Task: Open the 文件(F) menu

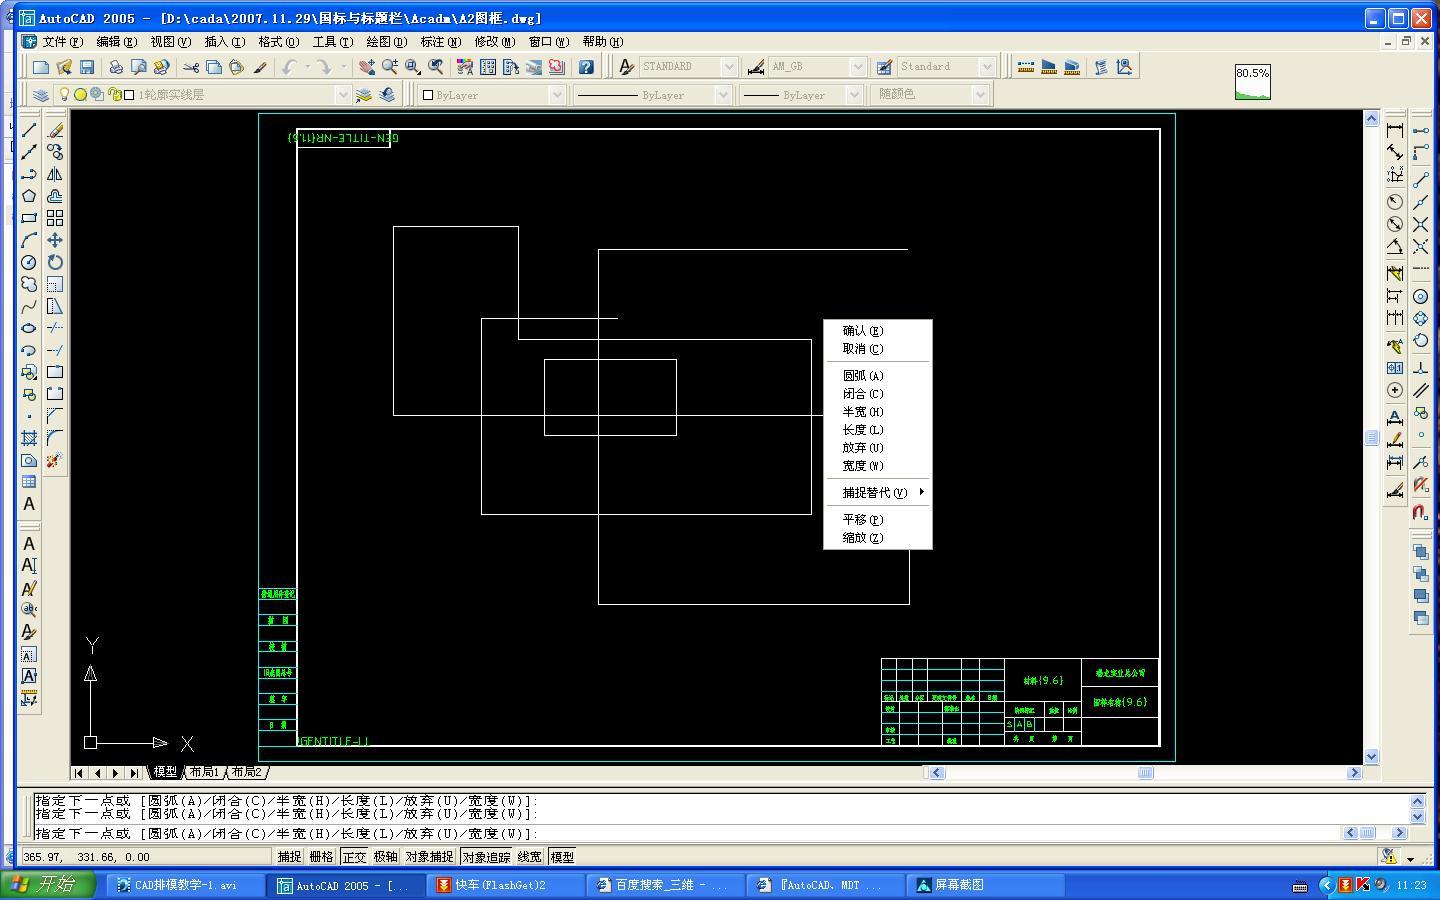Action: click(62, 42)
